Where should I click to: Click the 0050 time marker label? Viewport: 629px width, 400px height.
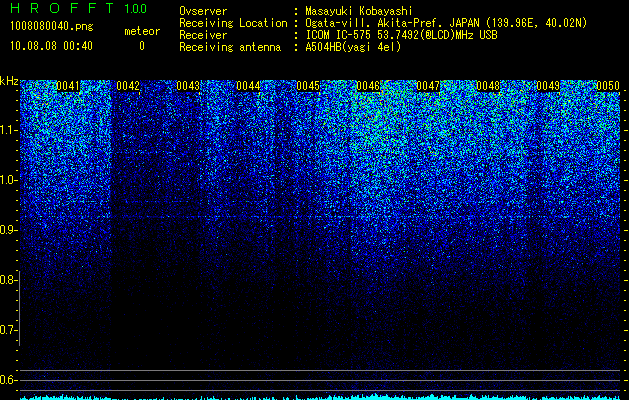point(608,86)
